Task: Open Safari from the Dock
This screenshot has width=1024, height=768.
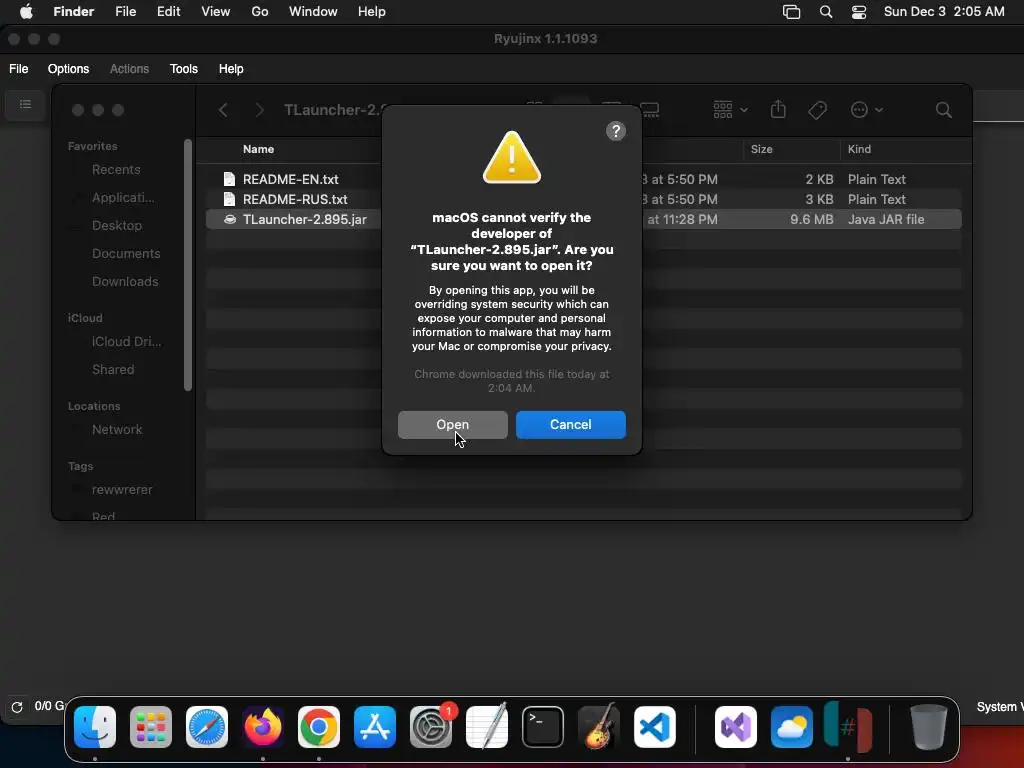Action: click(x=207, y=727)
